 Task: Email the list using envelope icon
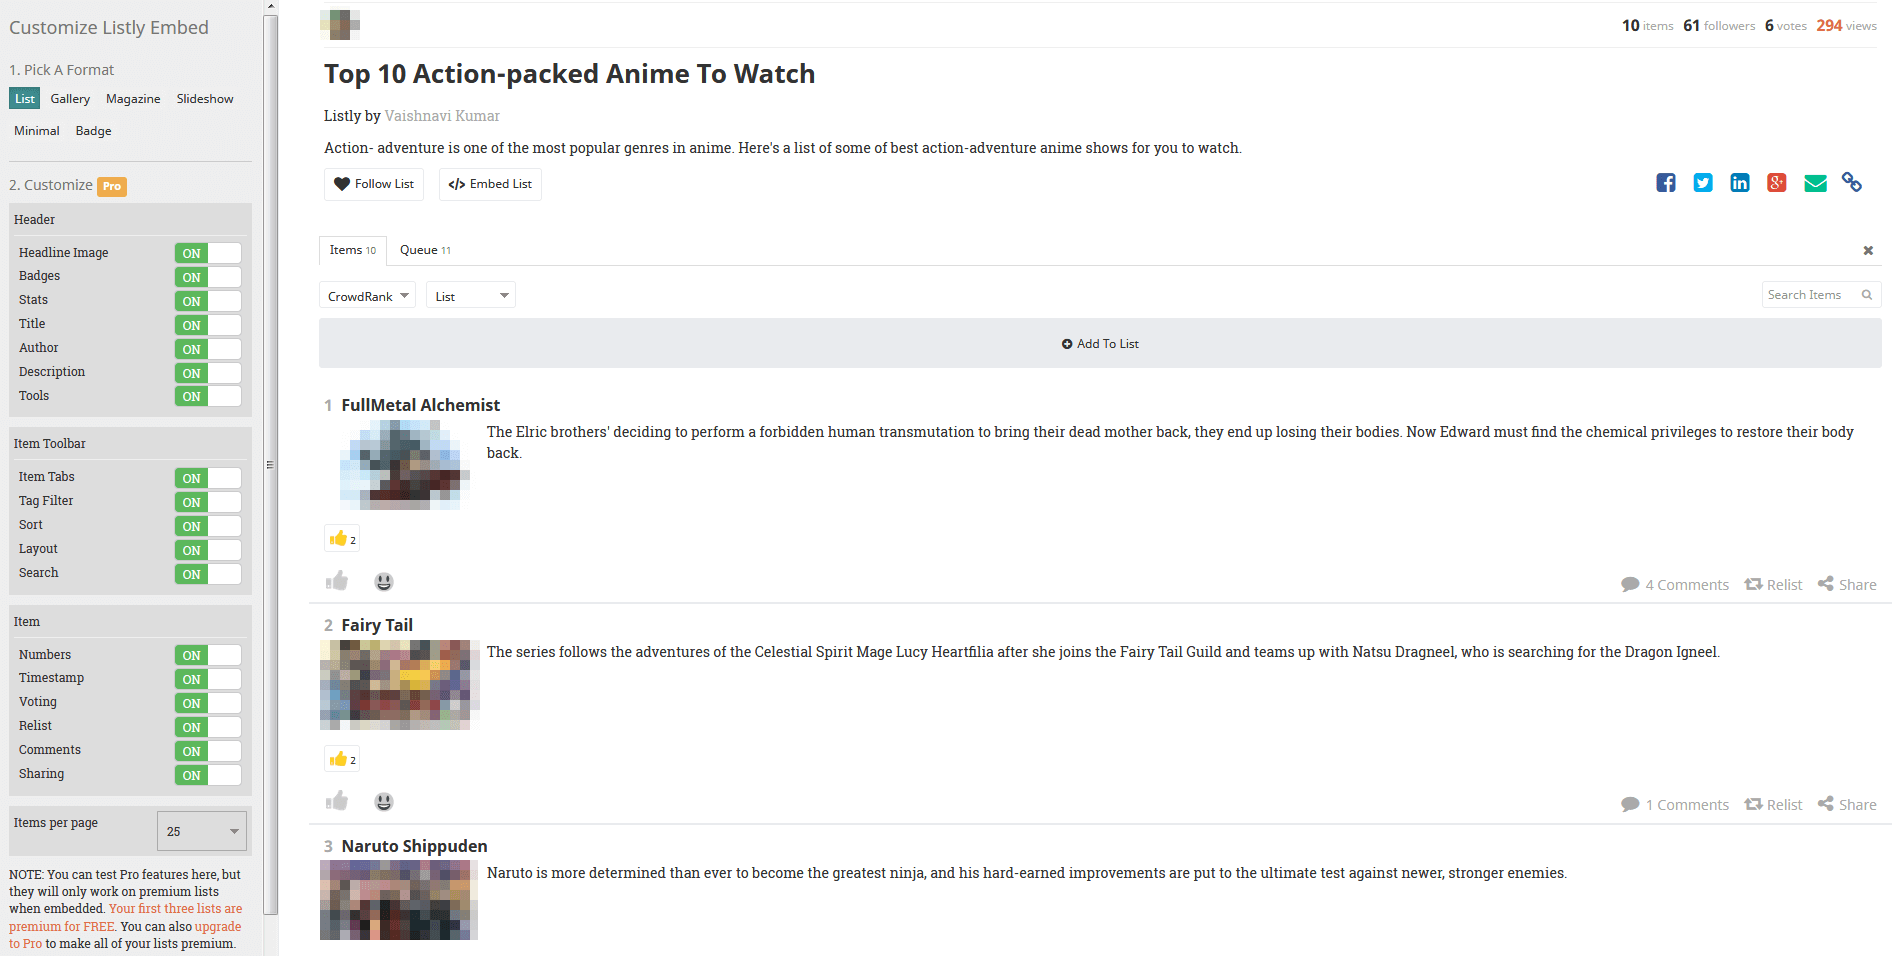(x=1815, y=183)
